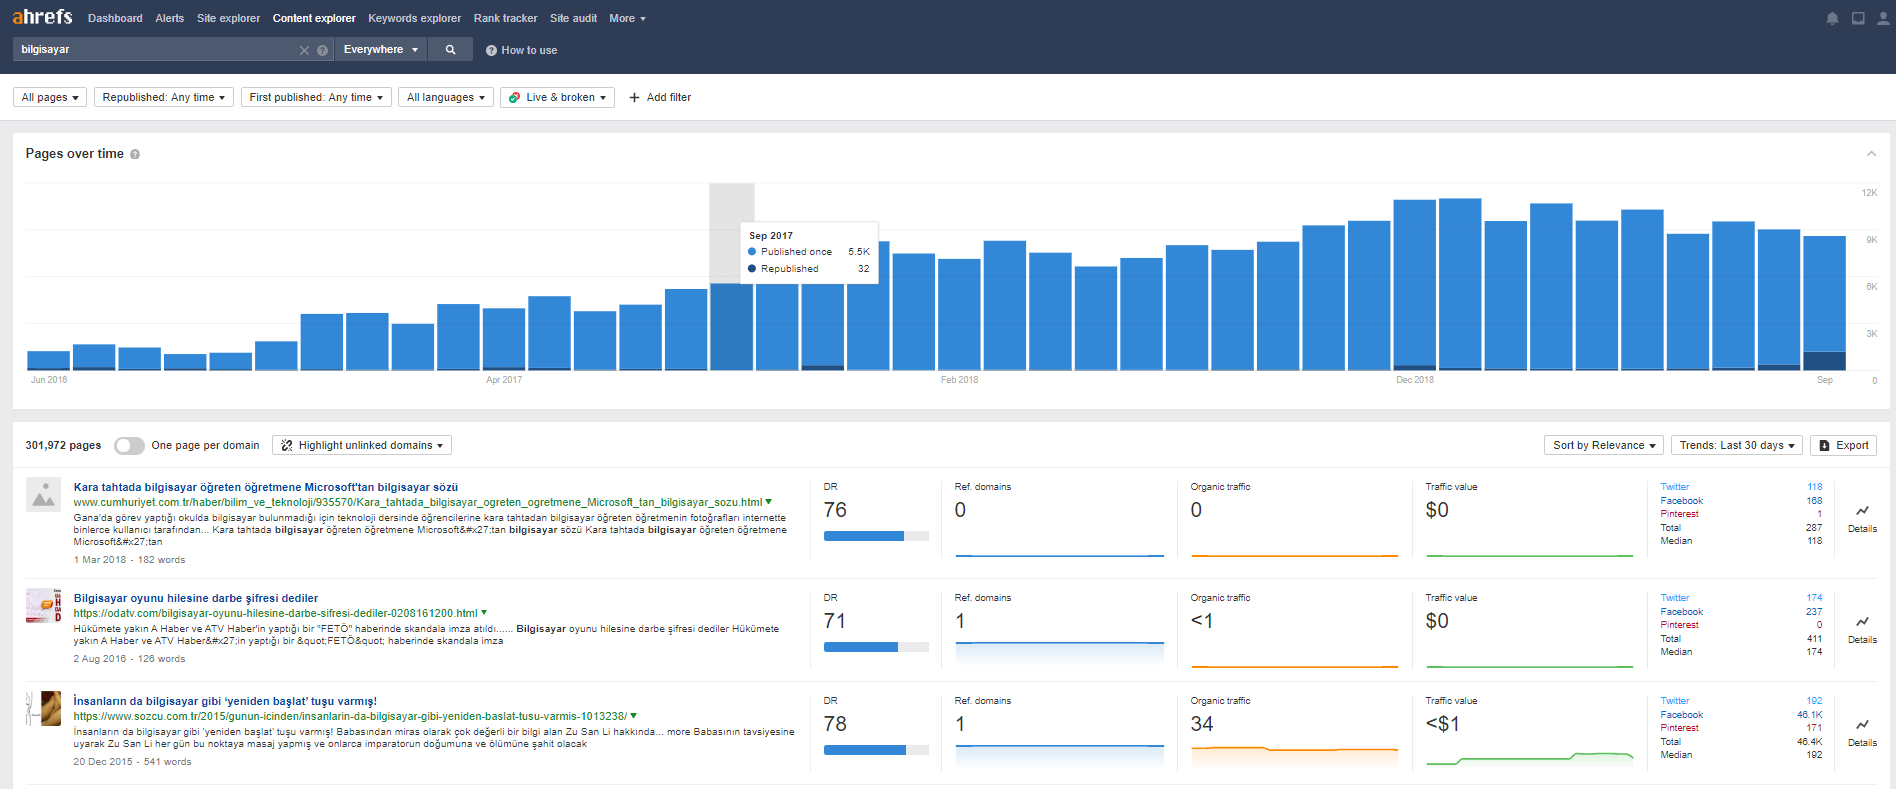1896x789 pixels.
Task: Open the cumhuriyet.com.tr result URL
Action: point(417,502)
